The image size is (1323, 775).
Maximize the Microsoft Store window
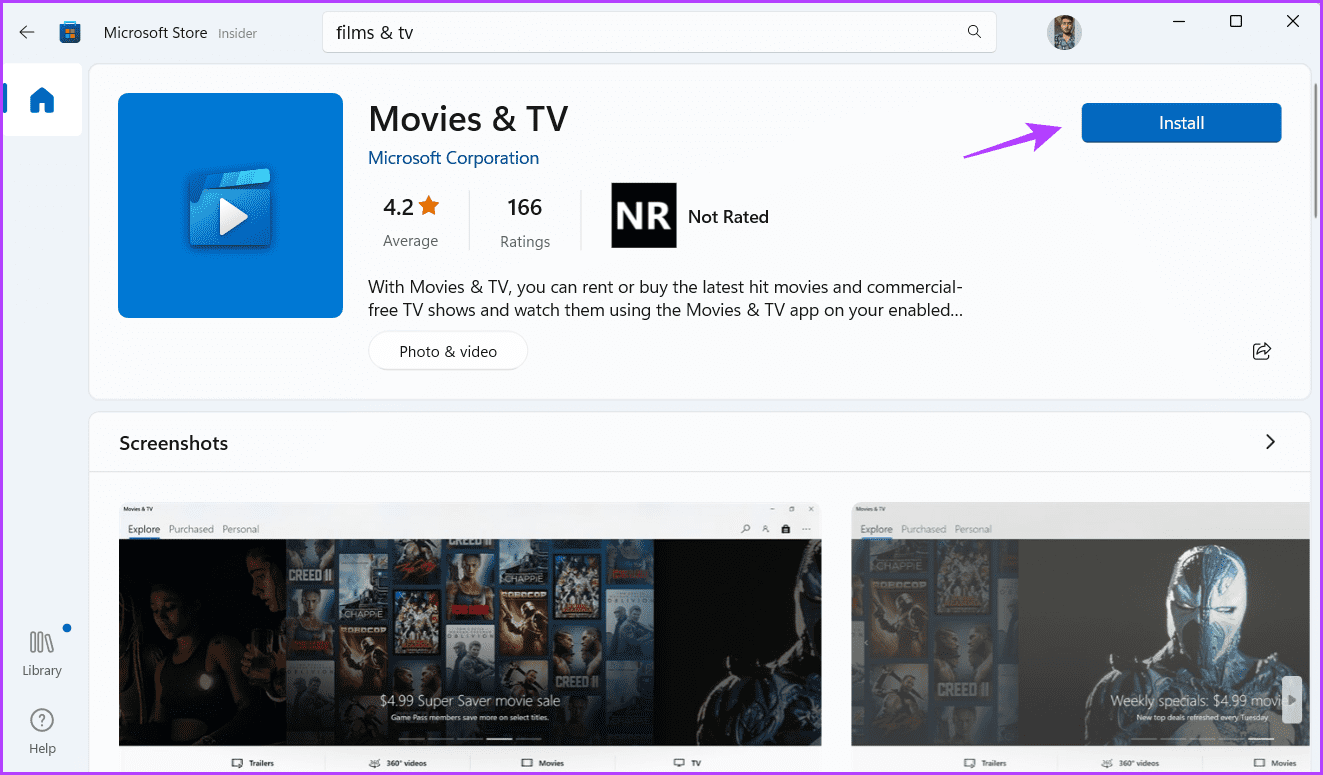point(1236,22)
